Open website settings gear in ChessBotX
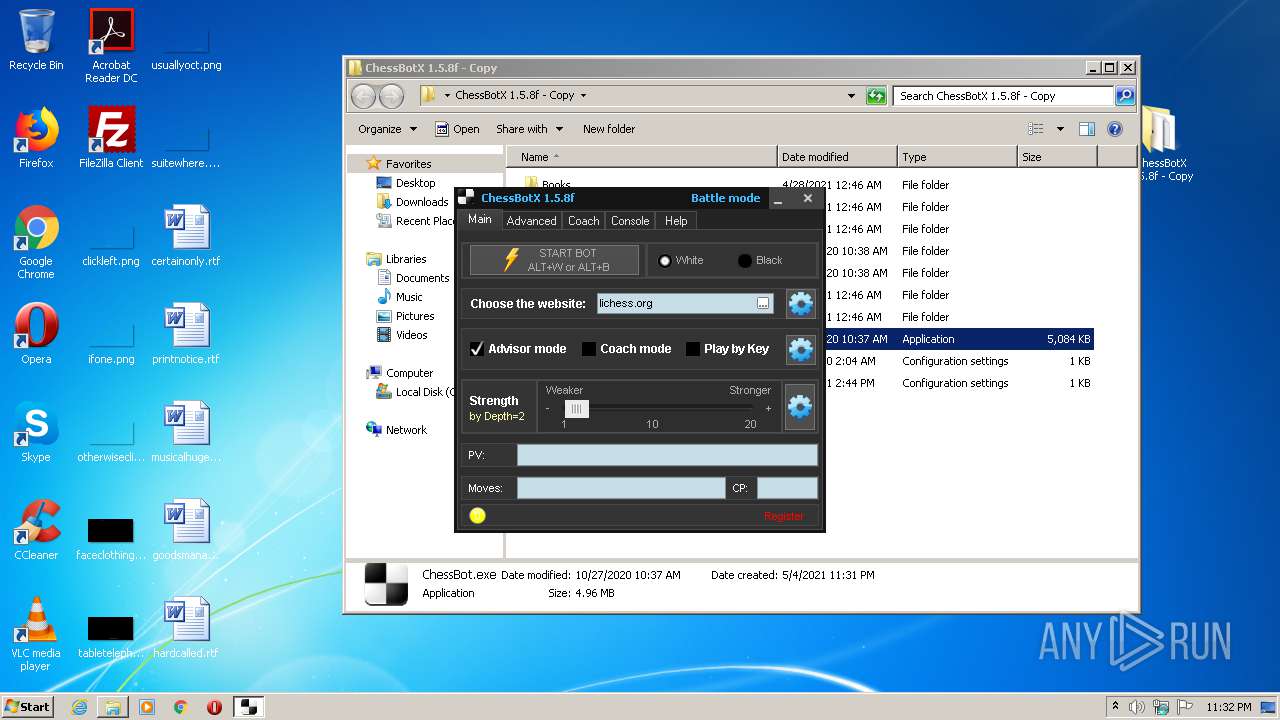1280x720 pixels. 801,303
